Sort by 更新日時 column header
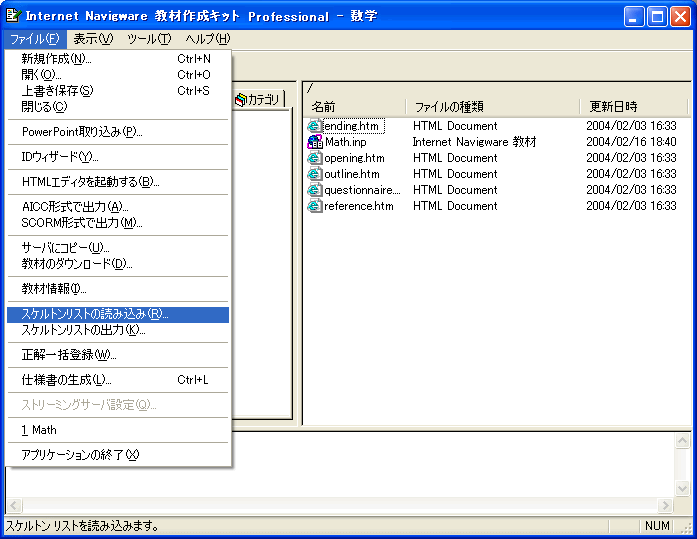Image resolution: width=697 pixels, height=539 pixels. tap(633, 107)
